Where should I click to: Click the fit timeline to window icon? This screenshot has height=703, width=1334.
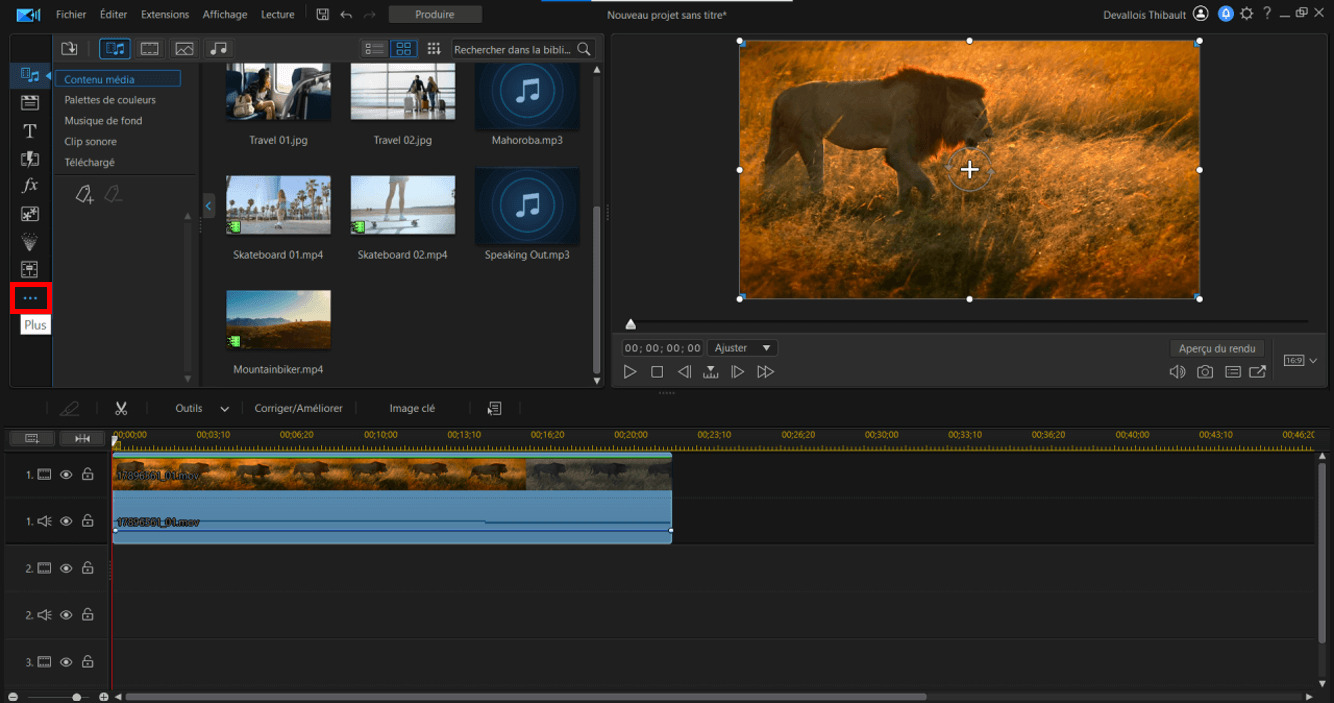(82, 438)
